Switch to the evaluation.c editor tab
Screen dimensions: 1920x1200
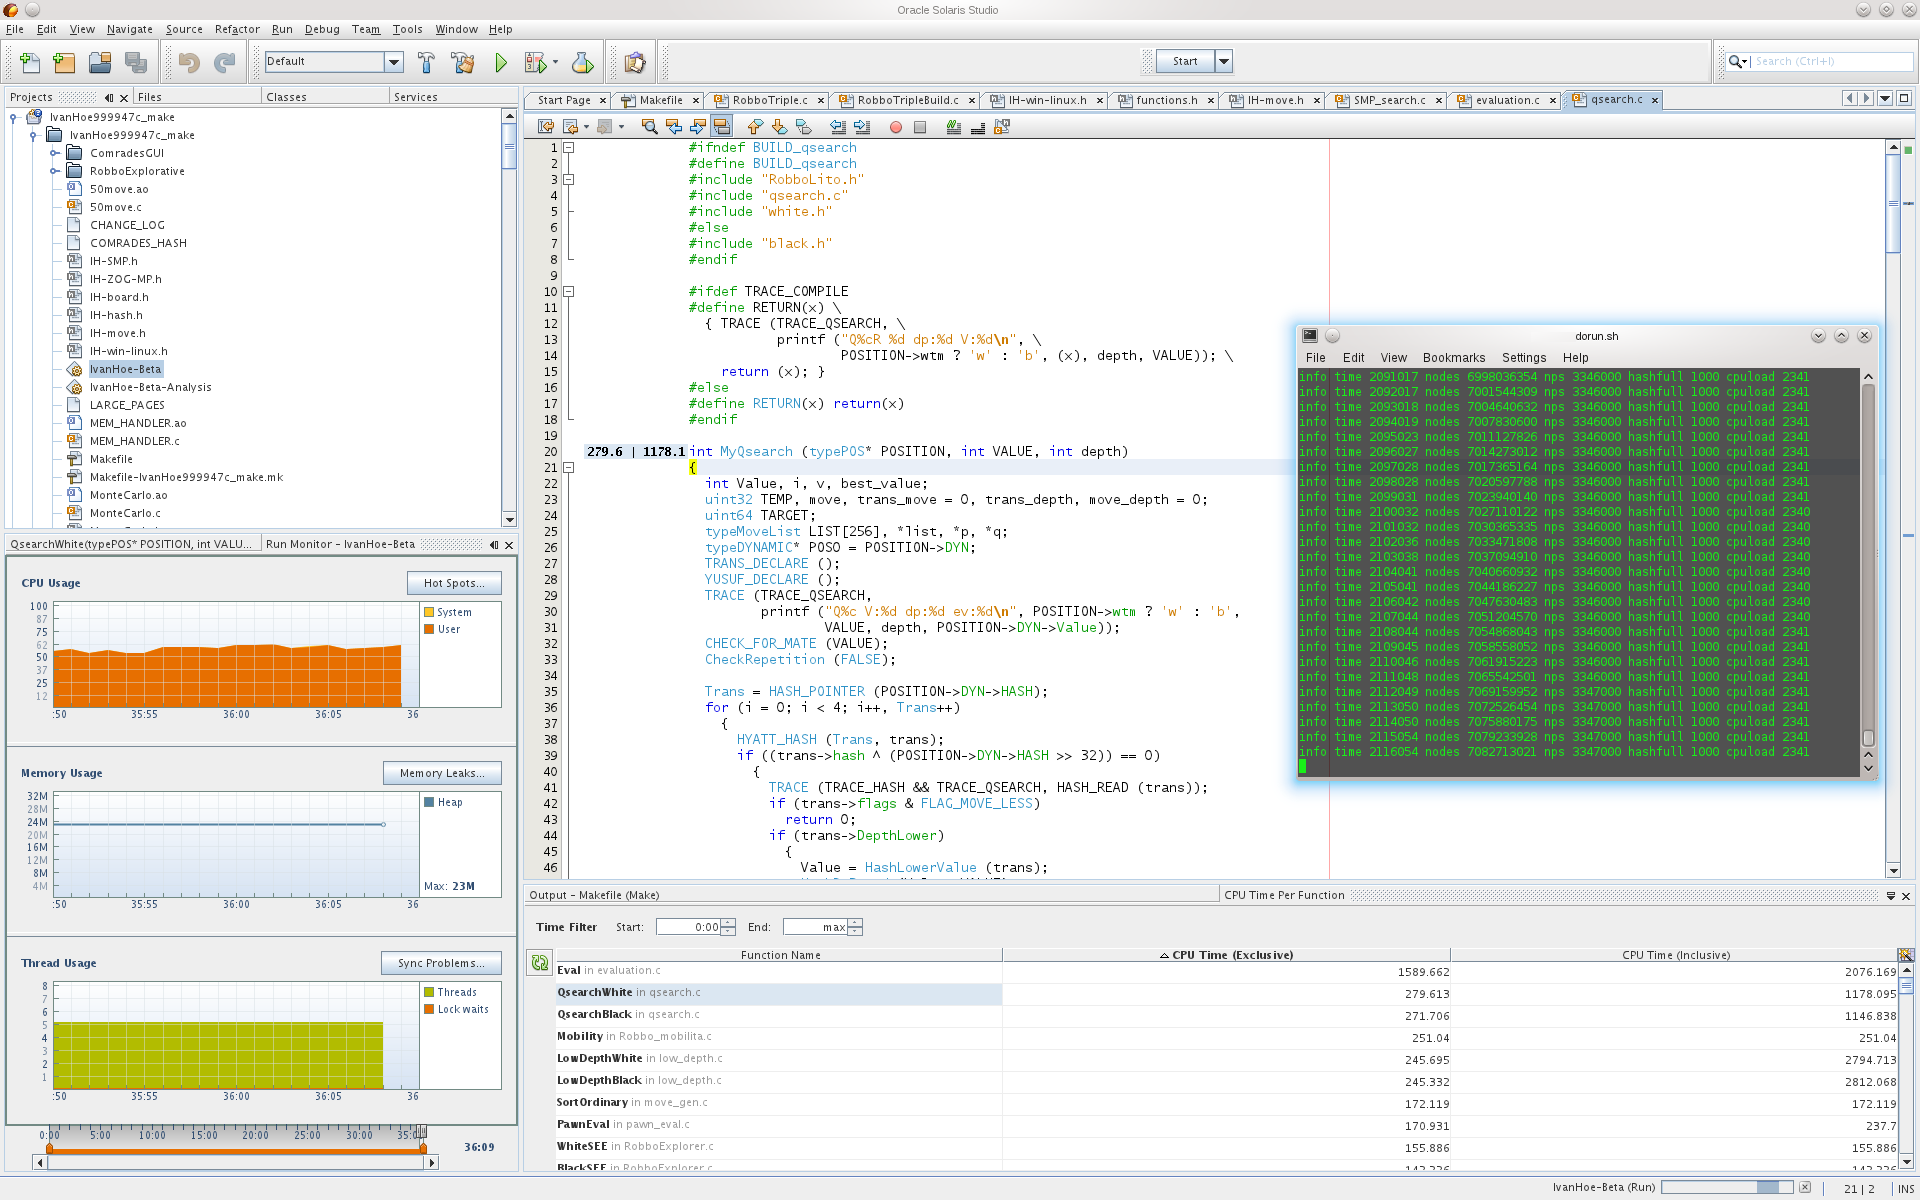(x=1507, y=100)
